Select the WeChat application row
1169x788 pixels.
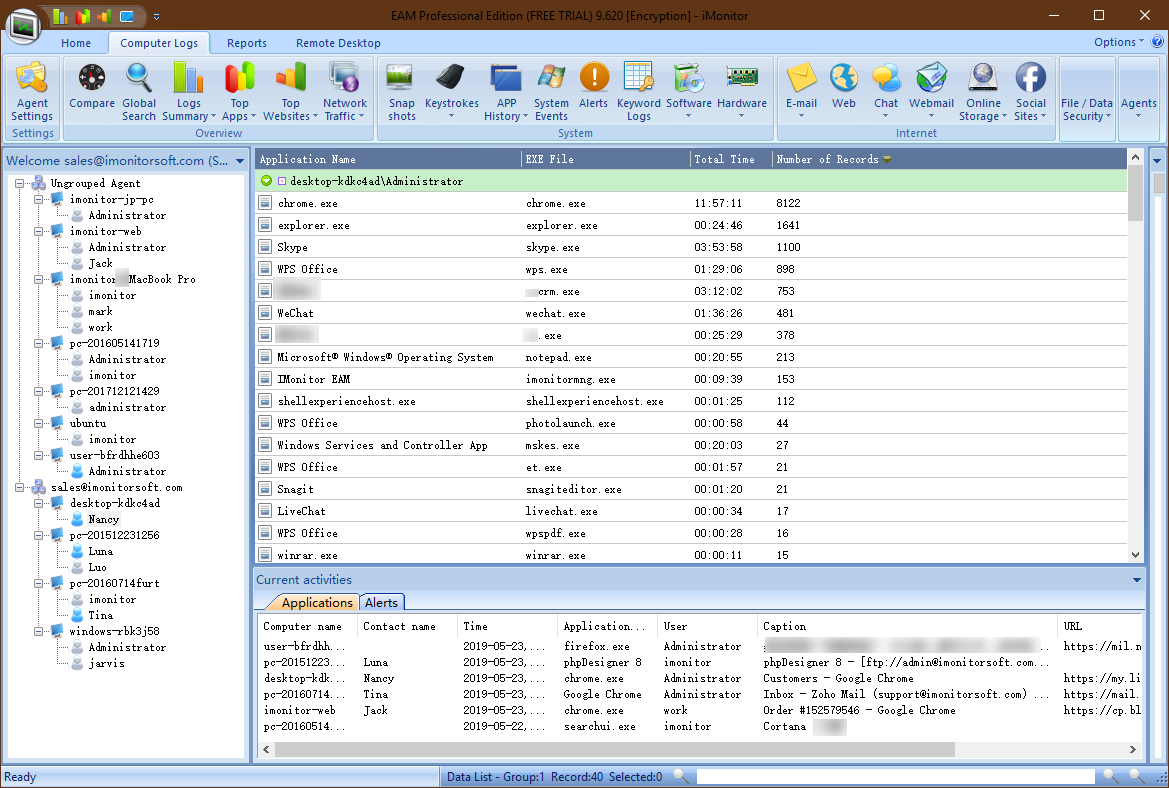click(x=691, y=313)
